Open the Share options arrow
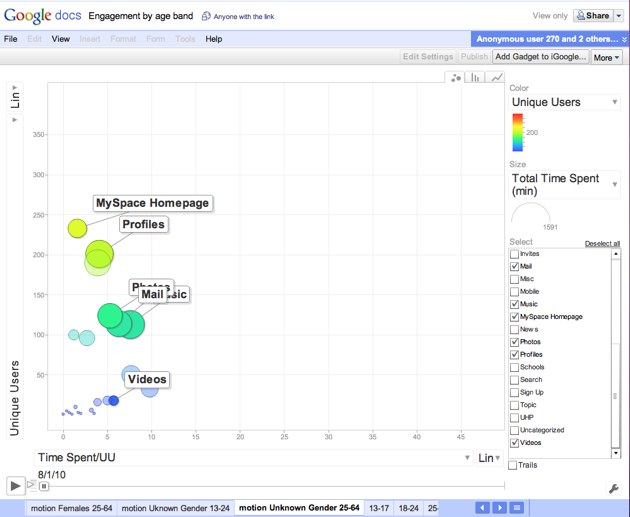630x517 pixels. click(x=619, y=16)
